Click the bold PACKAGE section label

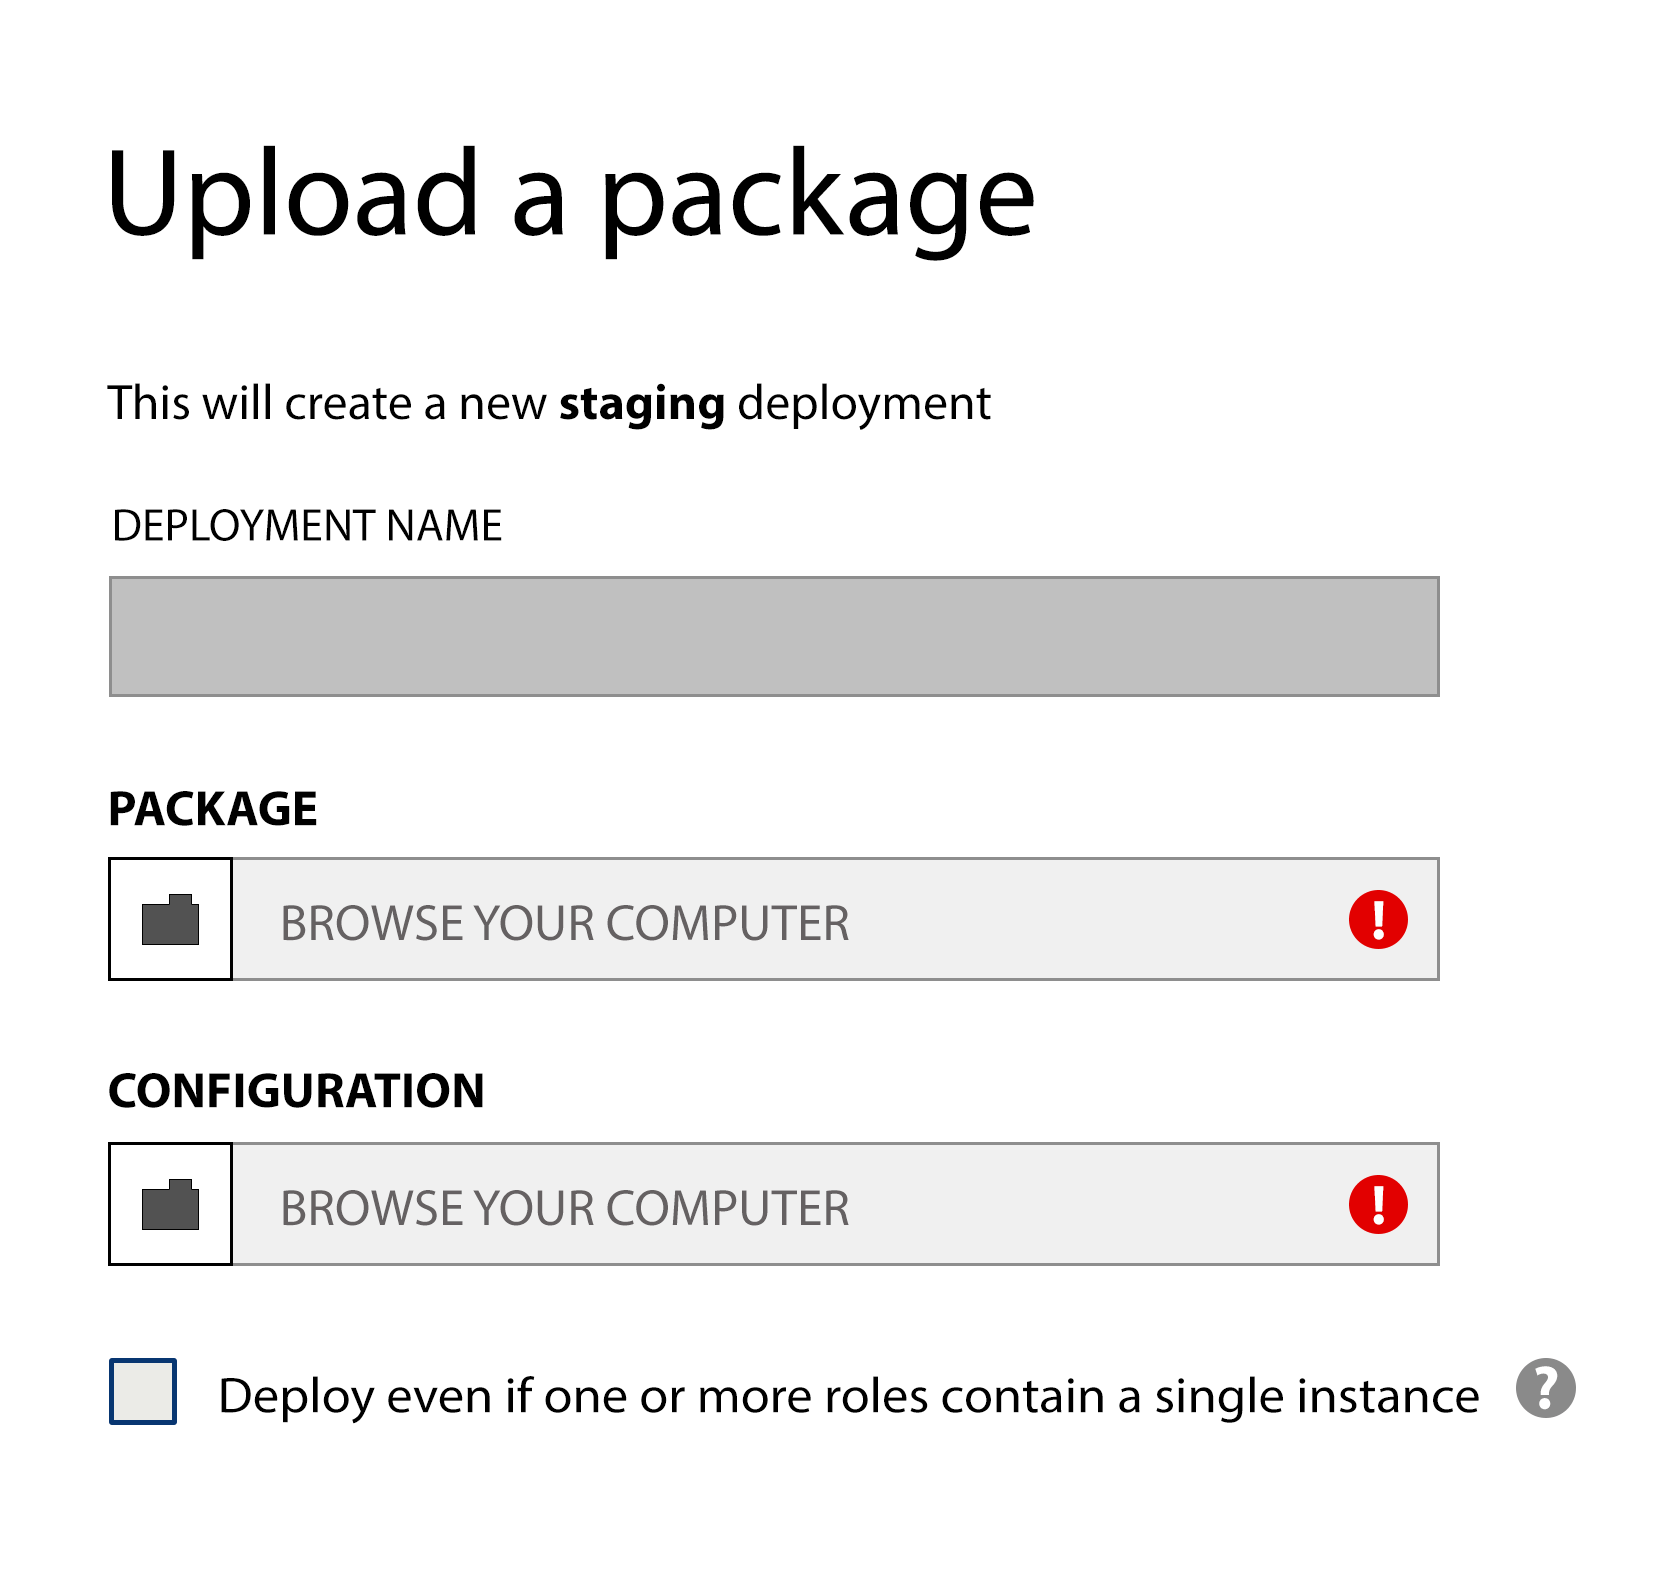213,809
